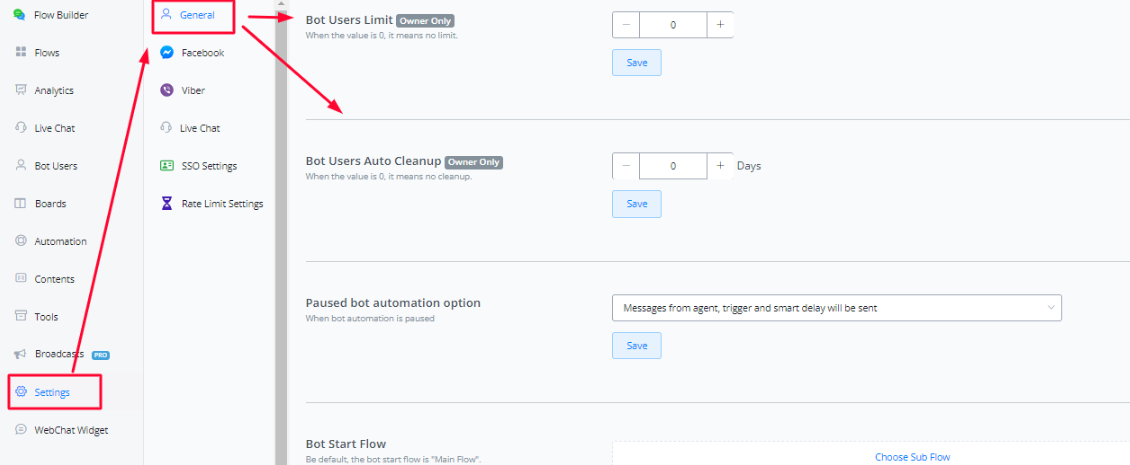This screenshot has width=1130, height=465.
Task: Save the paused bot automation option
Action: (x=637, y=345)
